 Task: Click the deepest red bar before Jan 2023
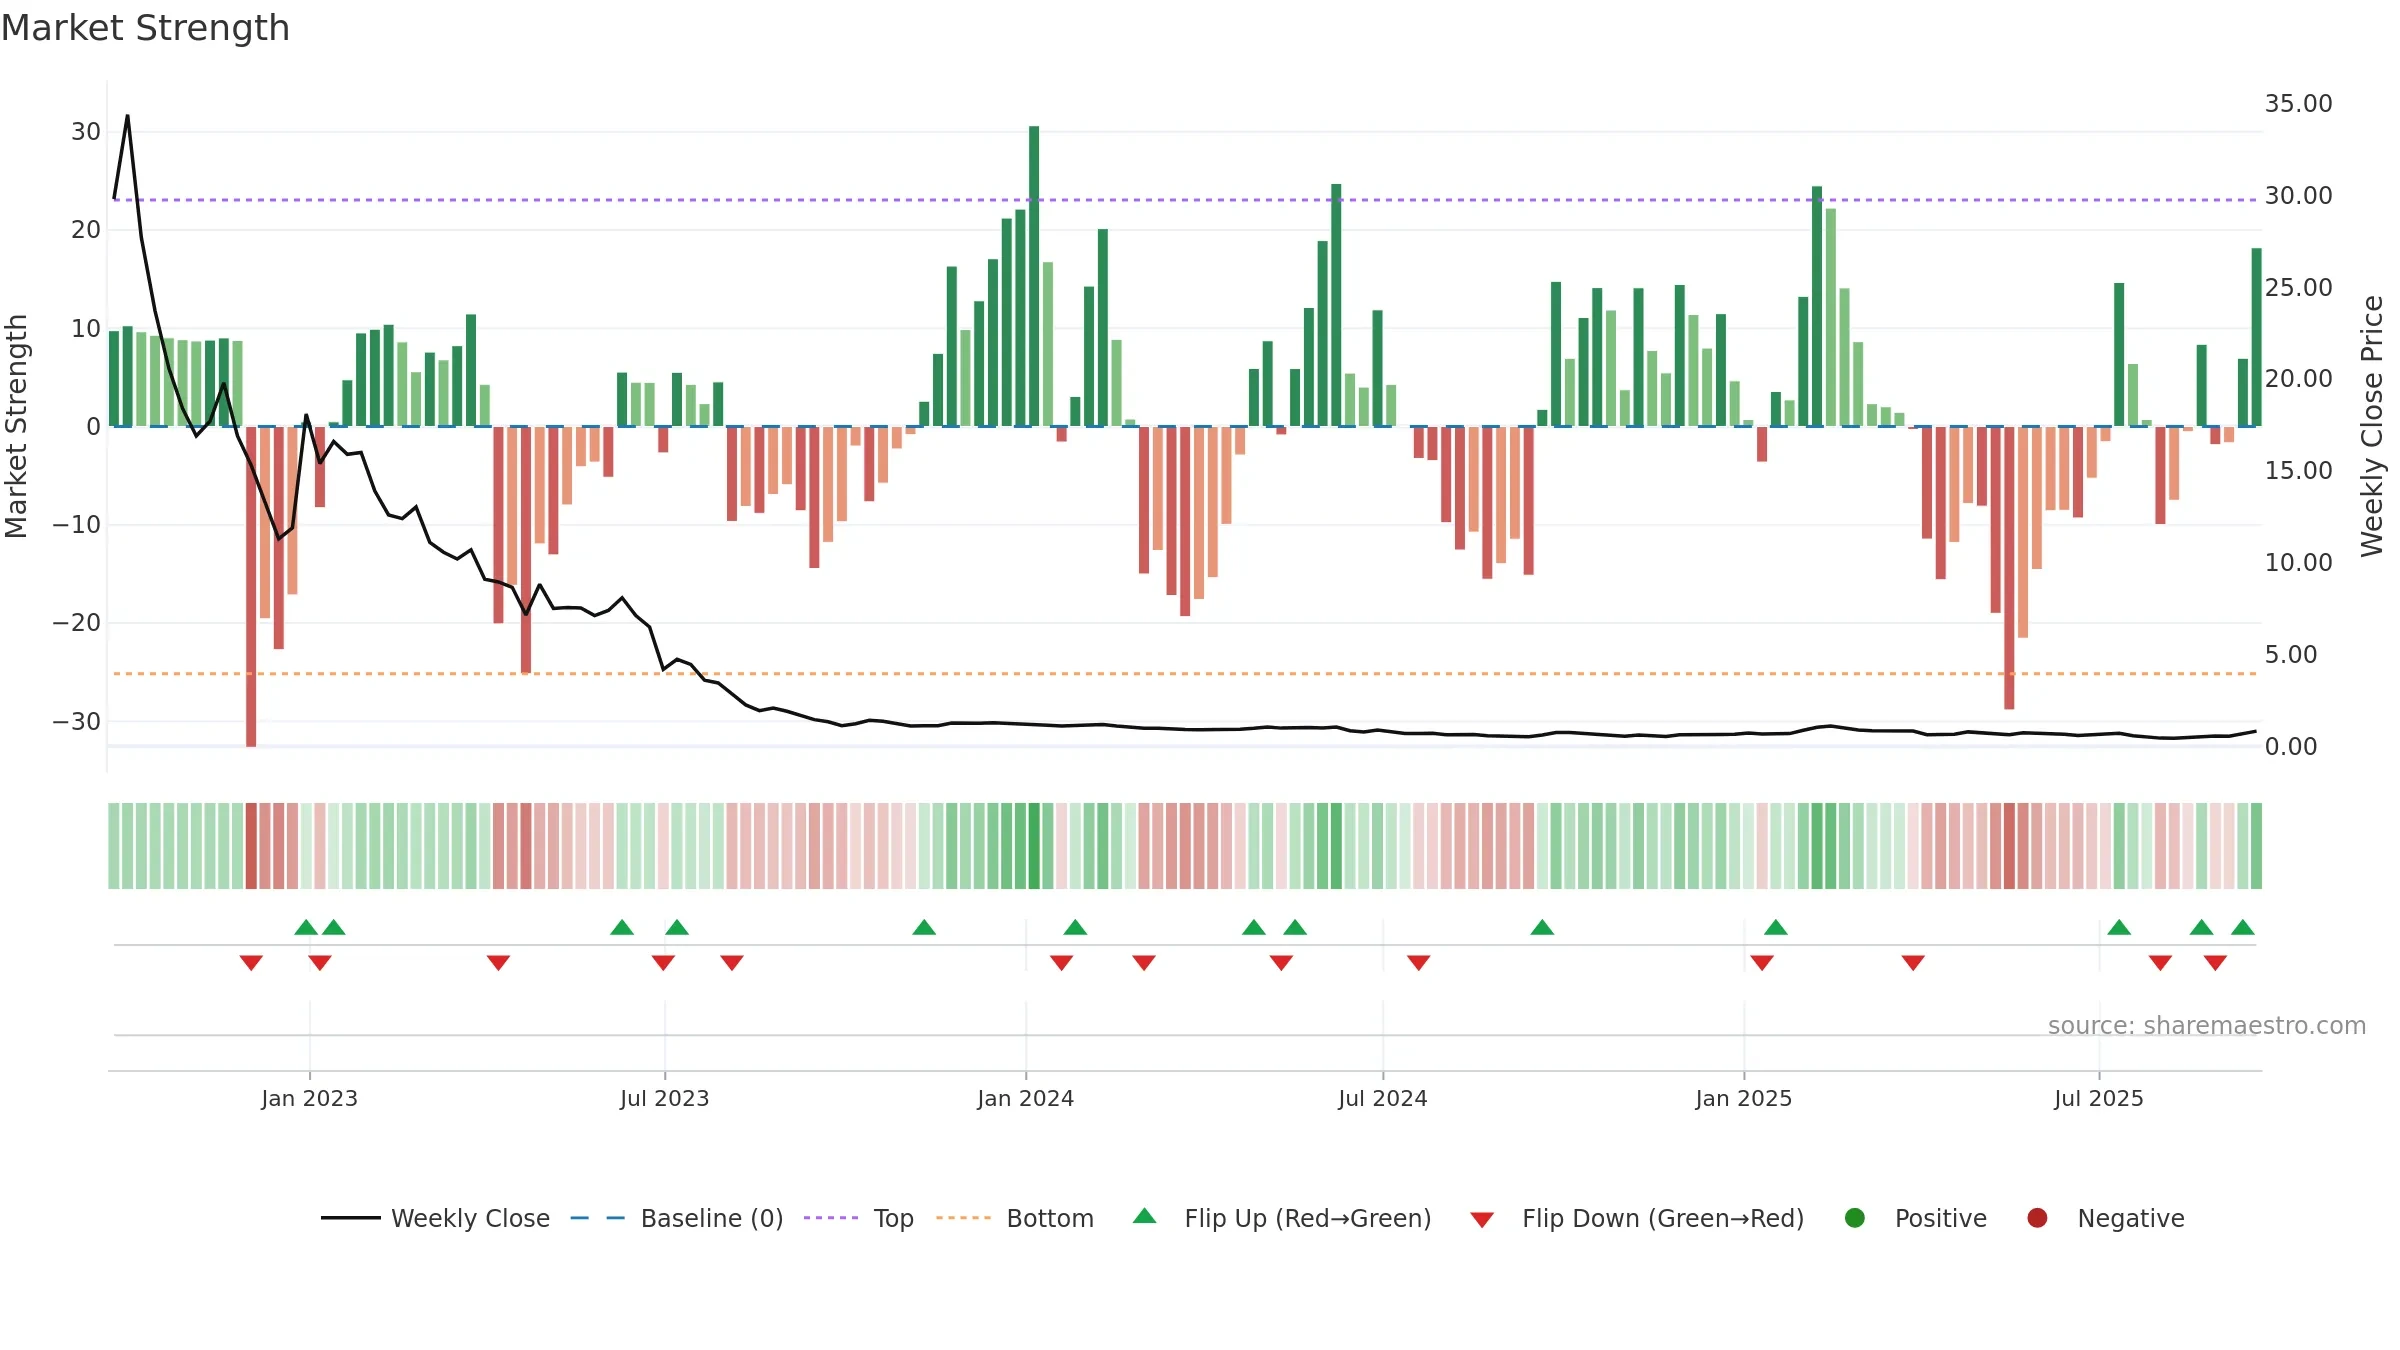(251, 586)
